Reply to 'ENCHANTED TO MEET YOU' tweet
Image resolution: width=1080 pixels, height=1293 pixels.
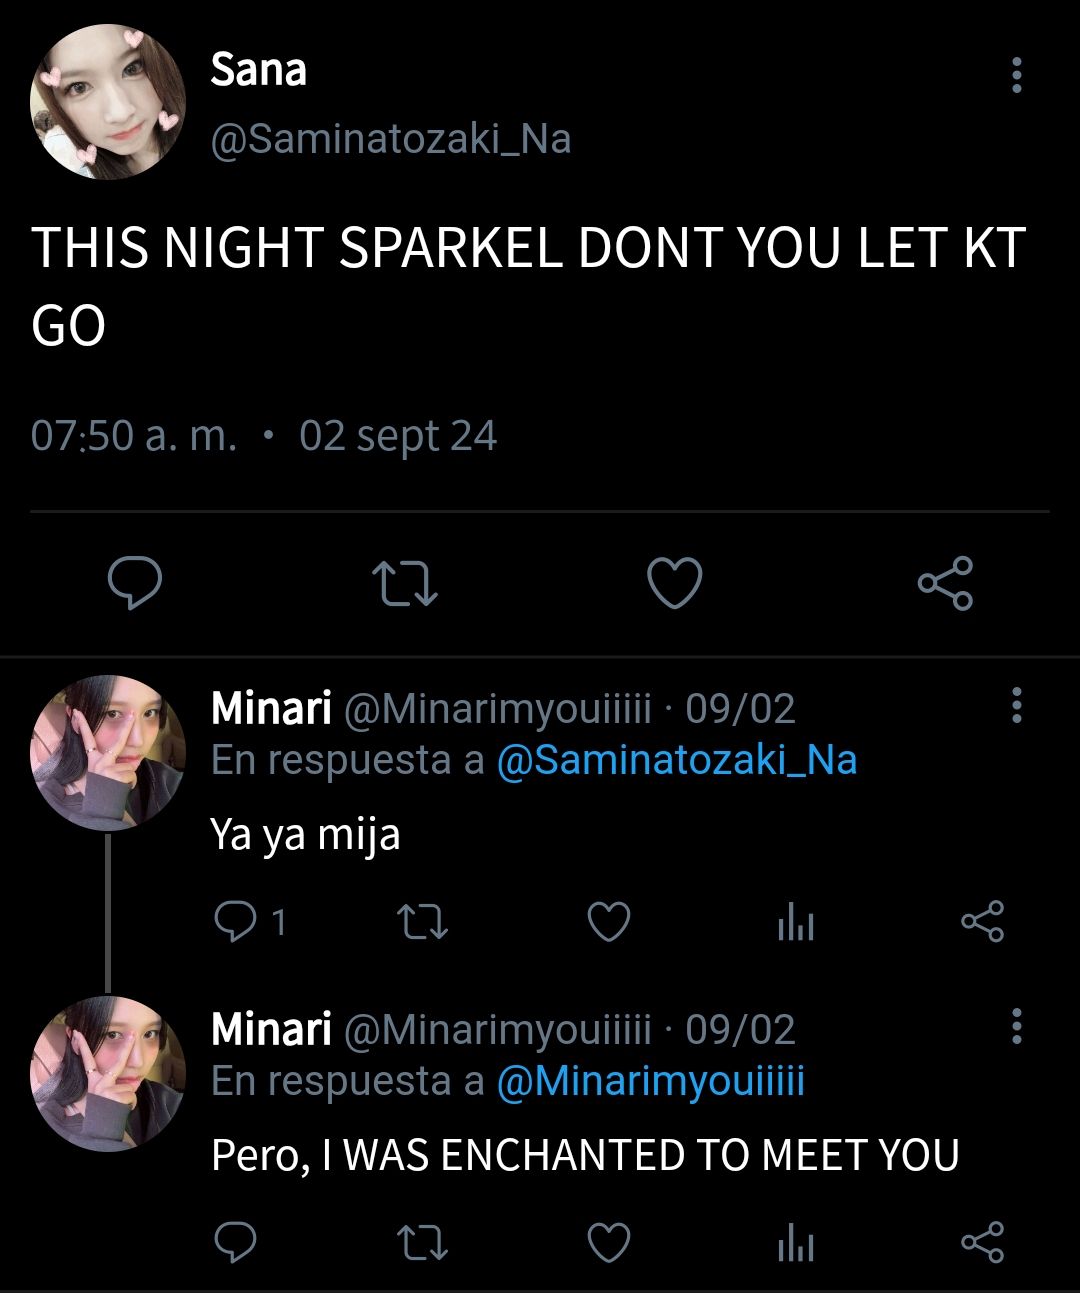[236, 1242]
